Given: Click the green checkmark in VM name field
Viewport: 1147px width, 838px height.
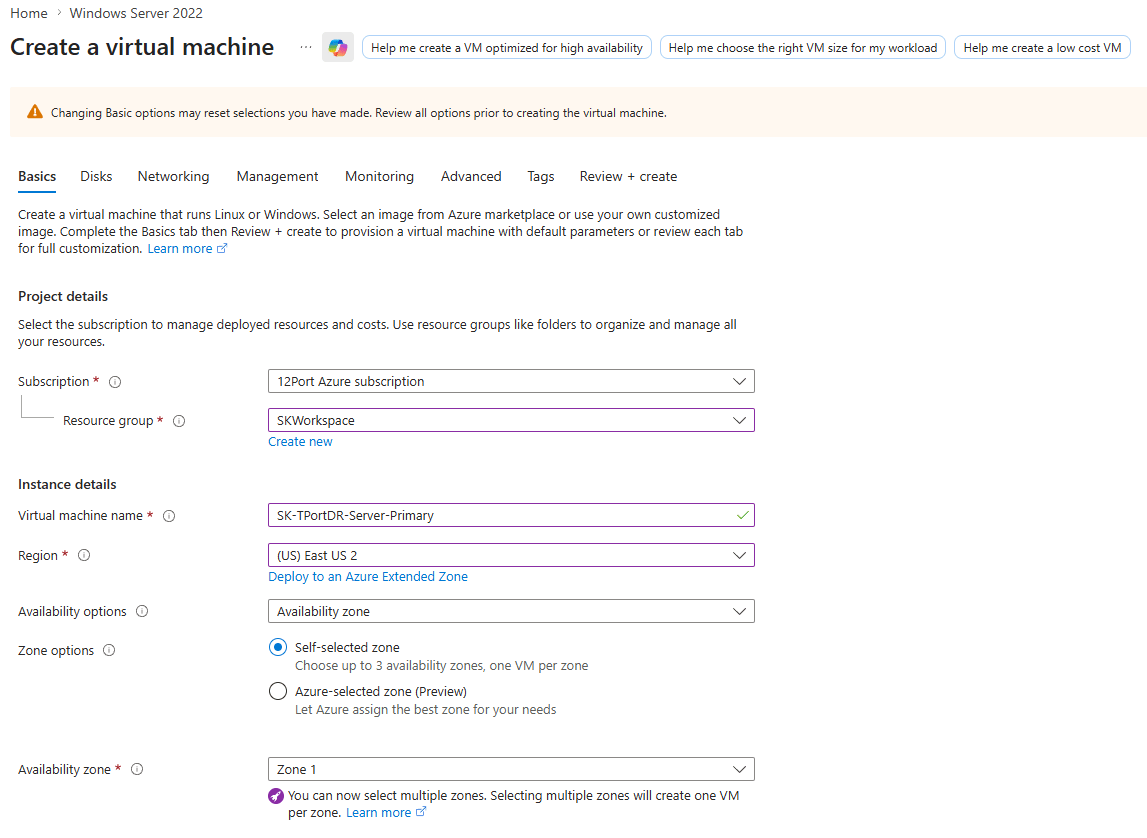Looking at the screenshot, I should pos(742,516).
